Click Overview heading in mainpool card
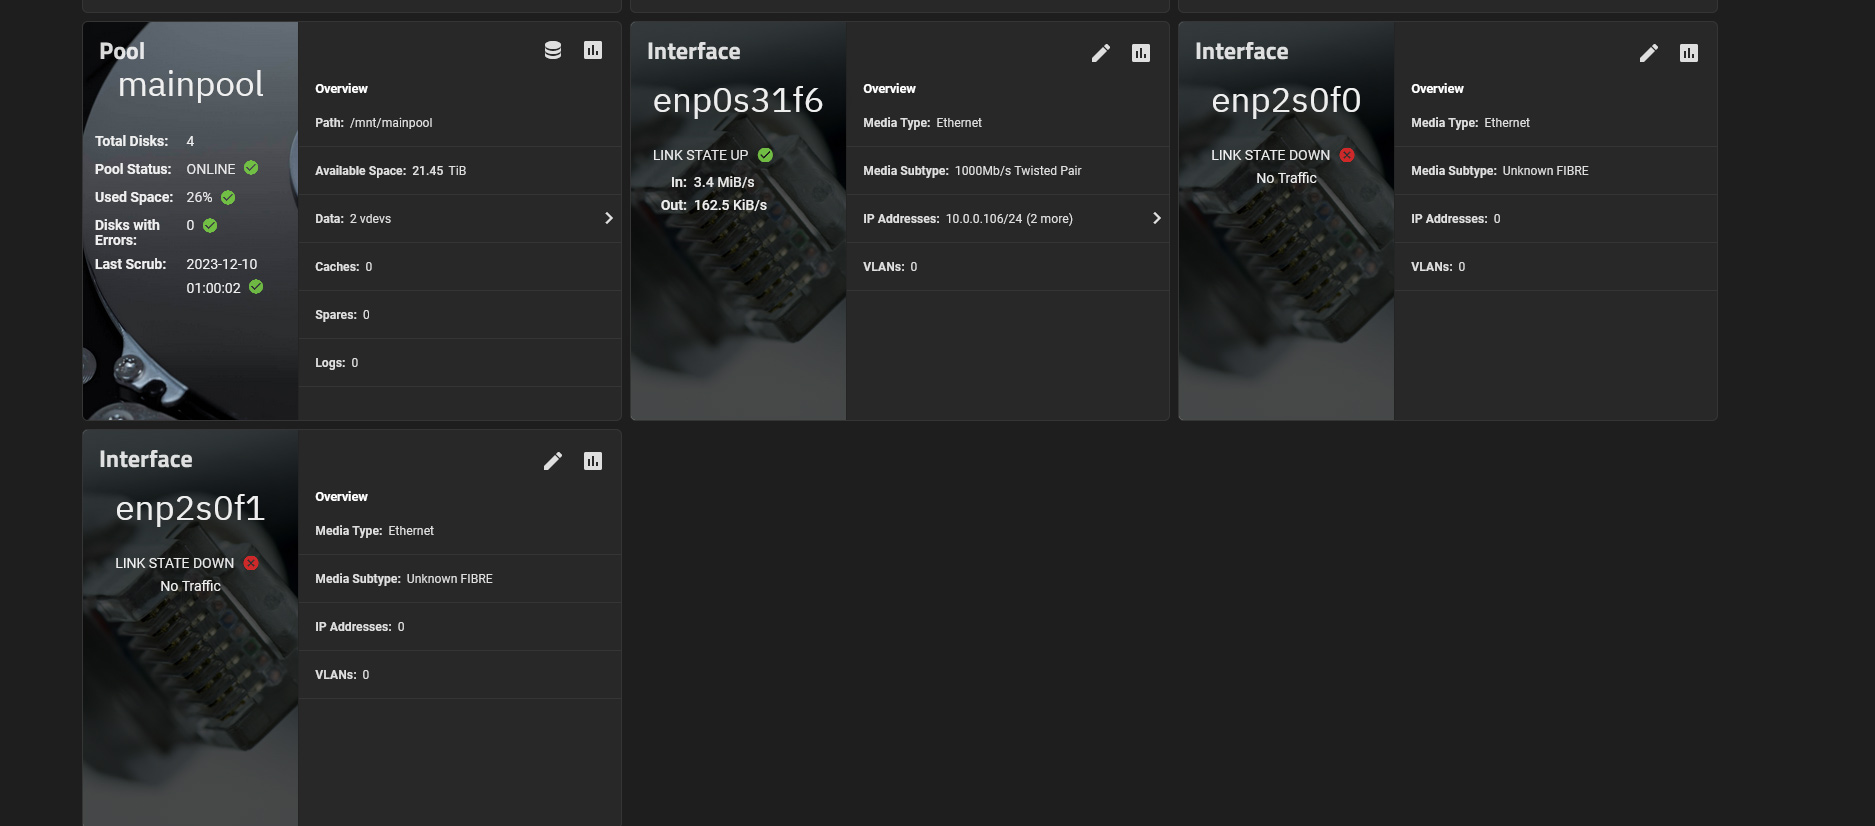Image resolution: width=1875 pixels, height=826 pixels. tap(341, 89)
